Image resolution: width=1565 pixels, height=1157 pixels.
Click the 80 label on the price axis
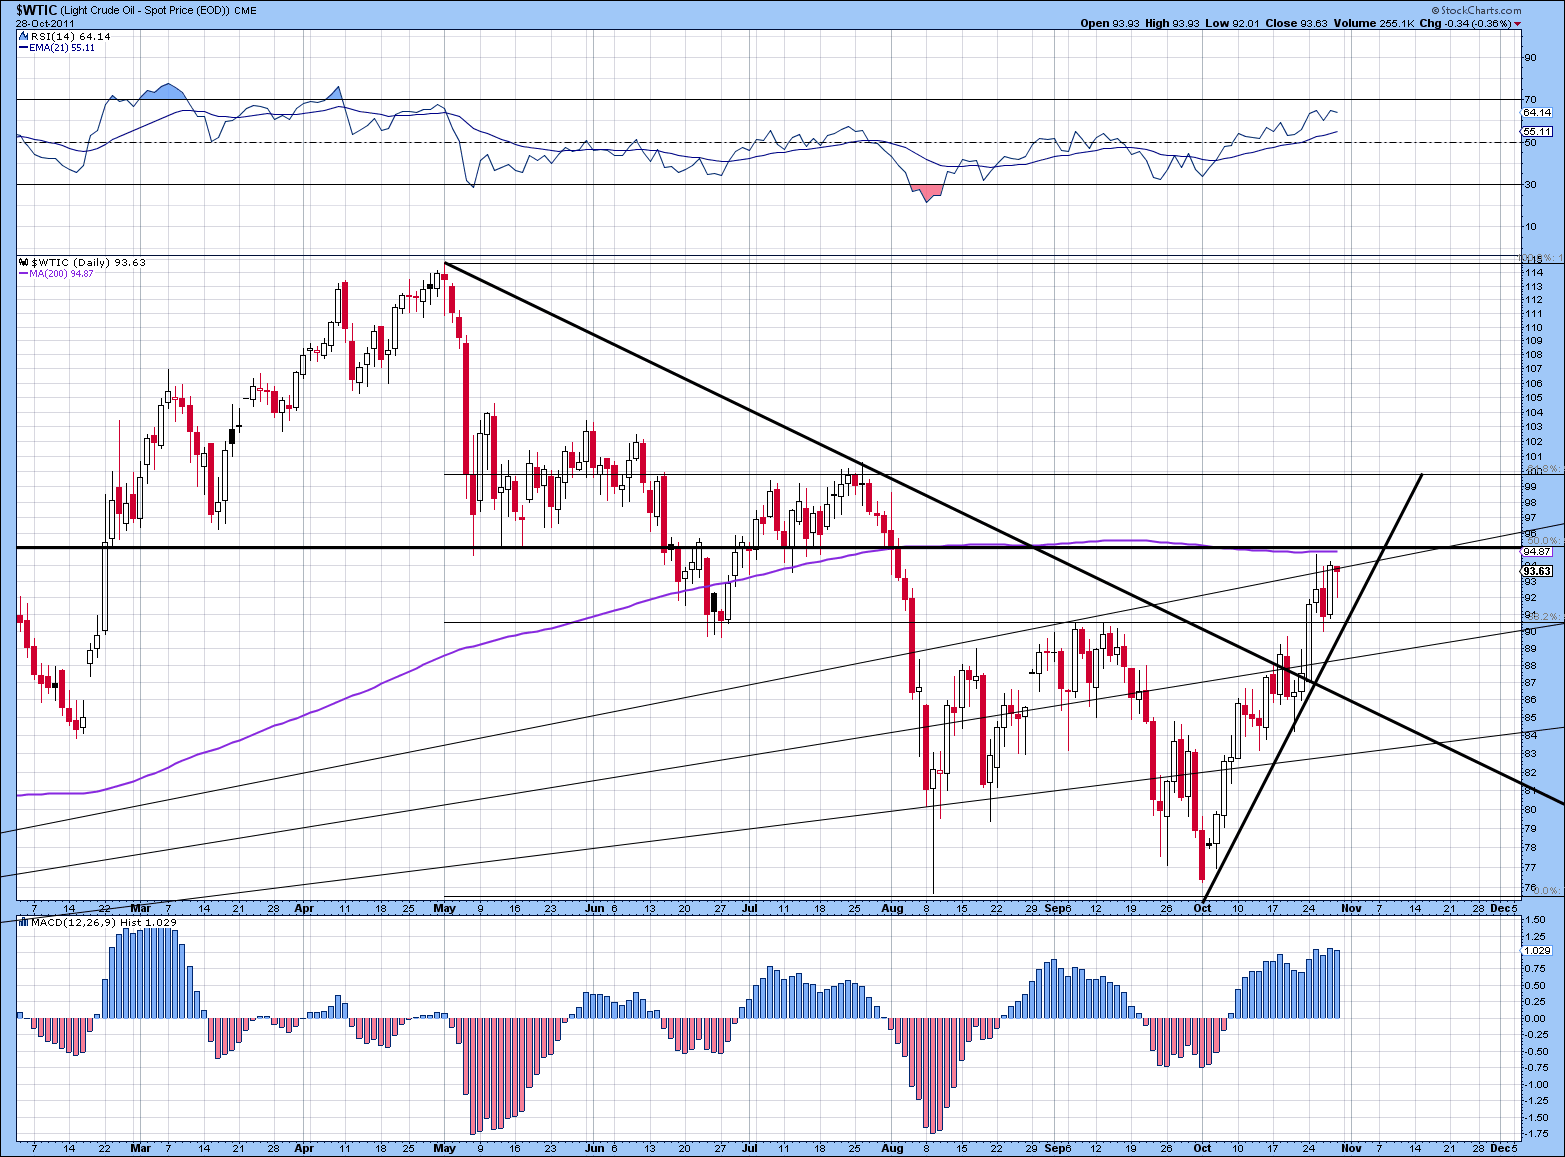pos(1529,810)
